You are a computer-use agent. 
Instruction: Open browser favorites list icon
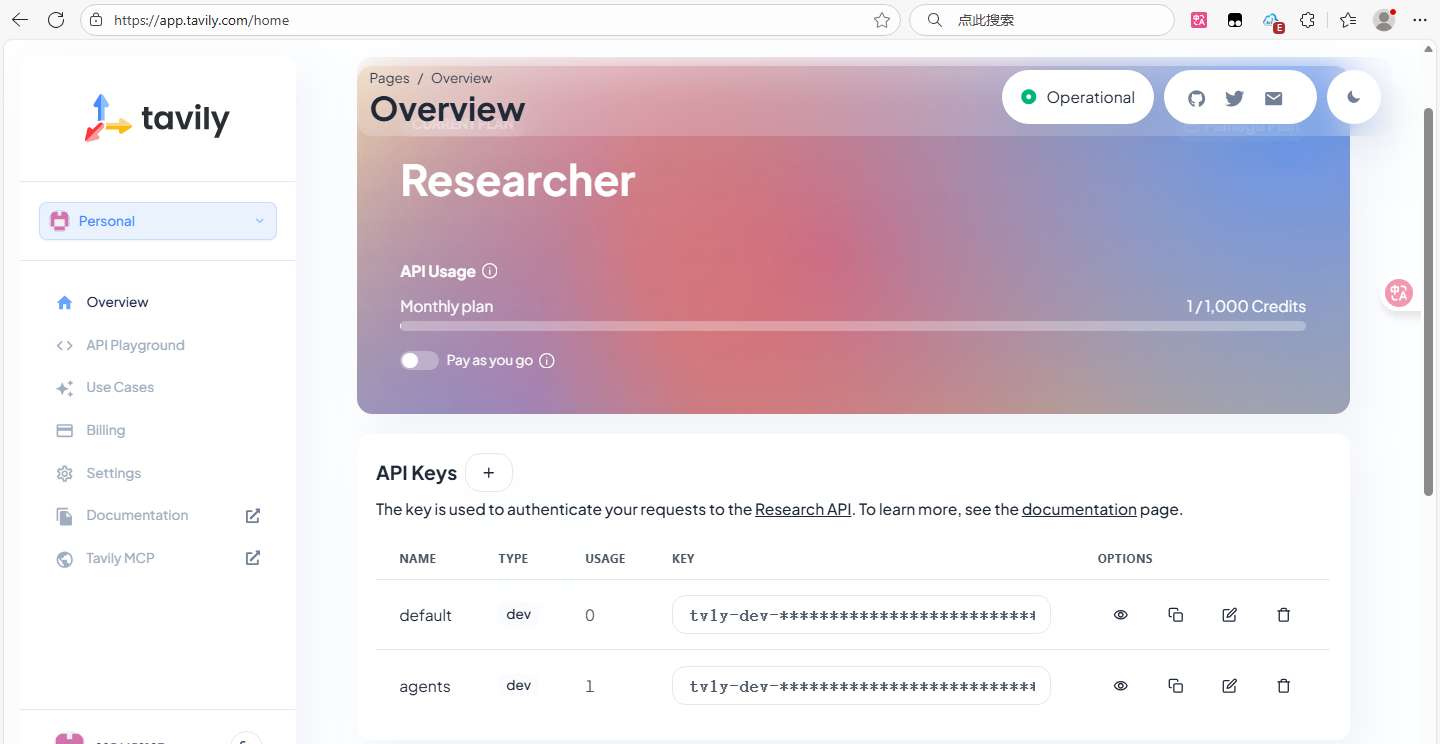(x=1347, y=20)
